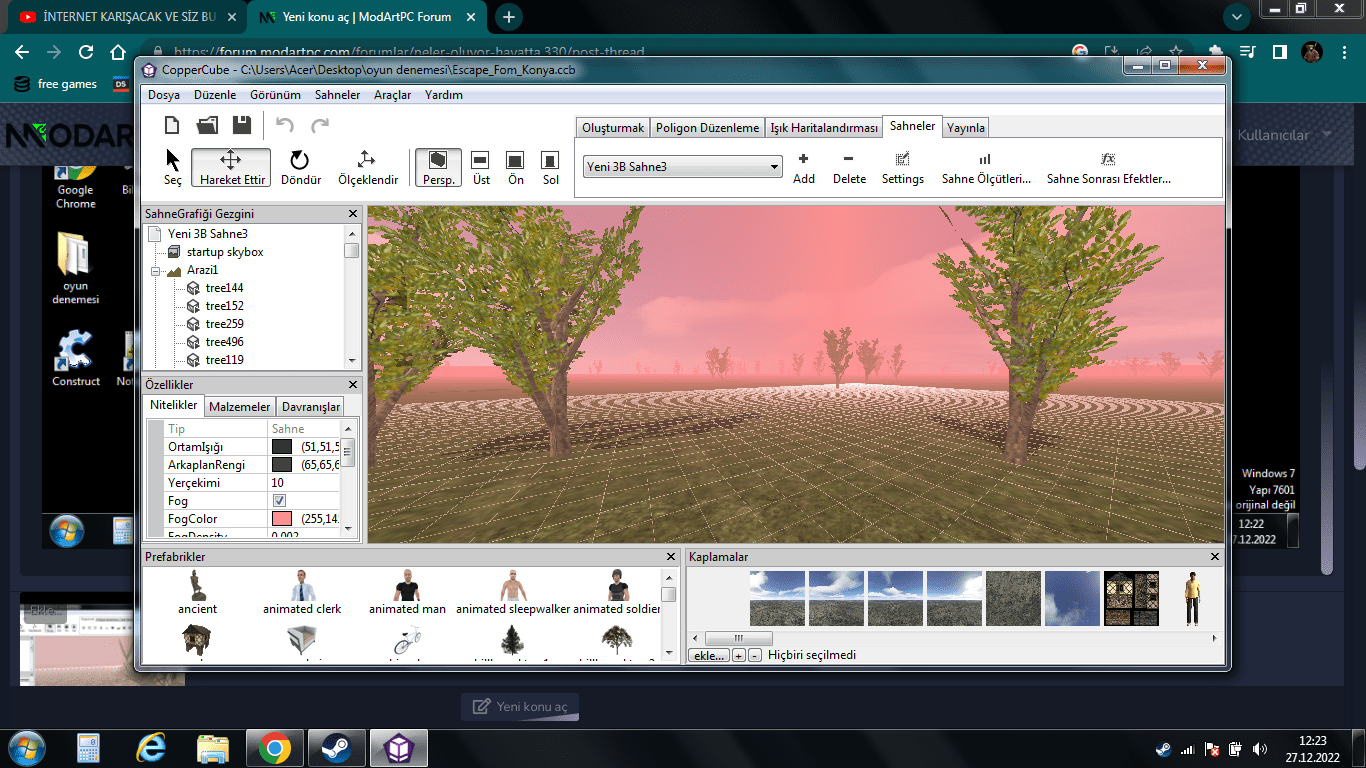Screen dimensions: 1366x768
Task: Switch to the Işık Haritalandırması tab
Action: point(824,128)
